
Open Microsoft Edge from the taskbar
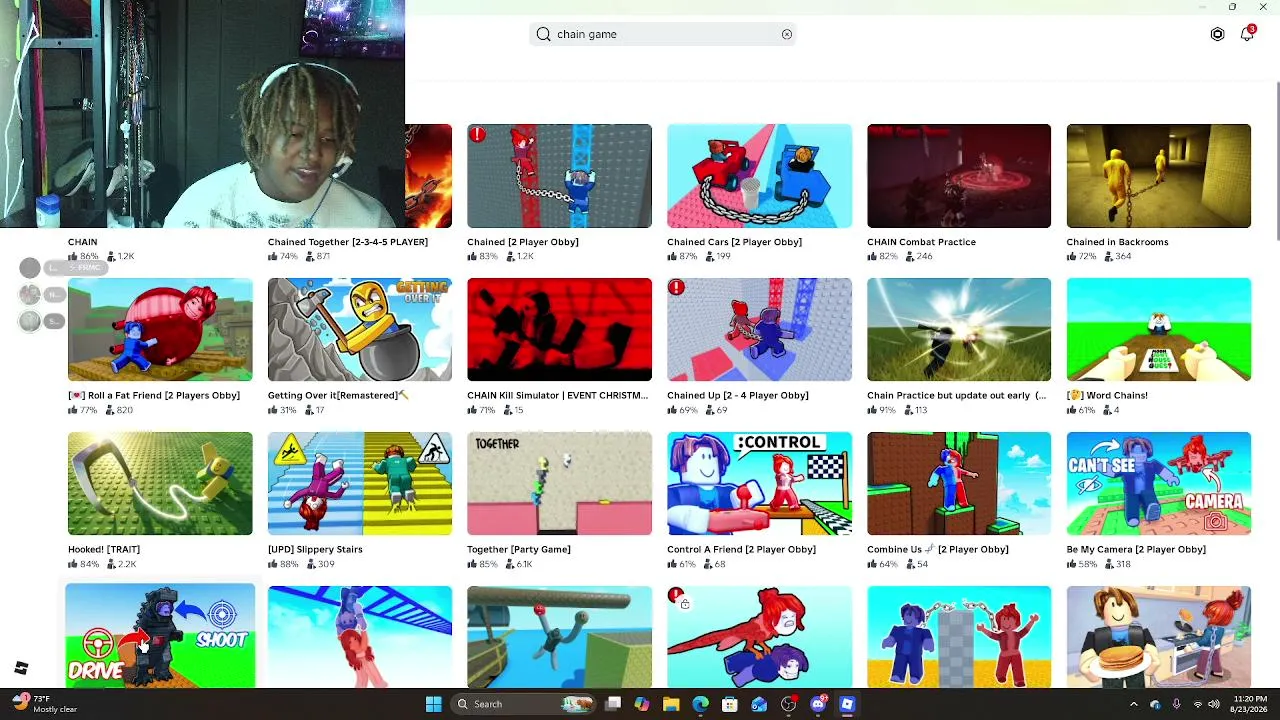tap(700, 704)
